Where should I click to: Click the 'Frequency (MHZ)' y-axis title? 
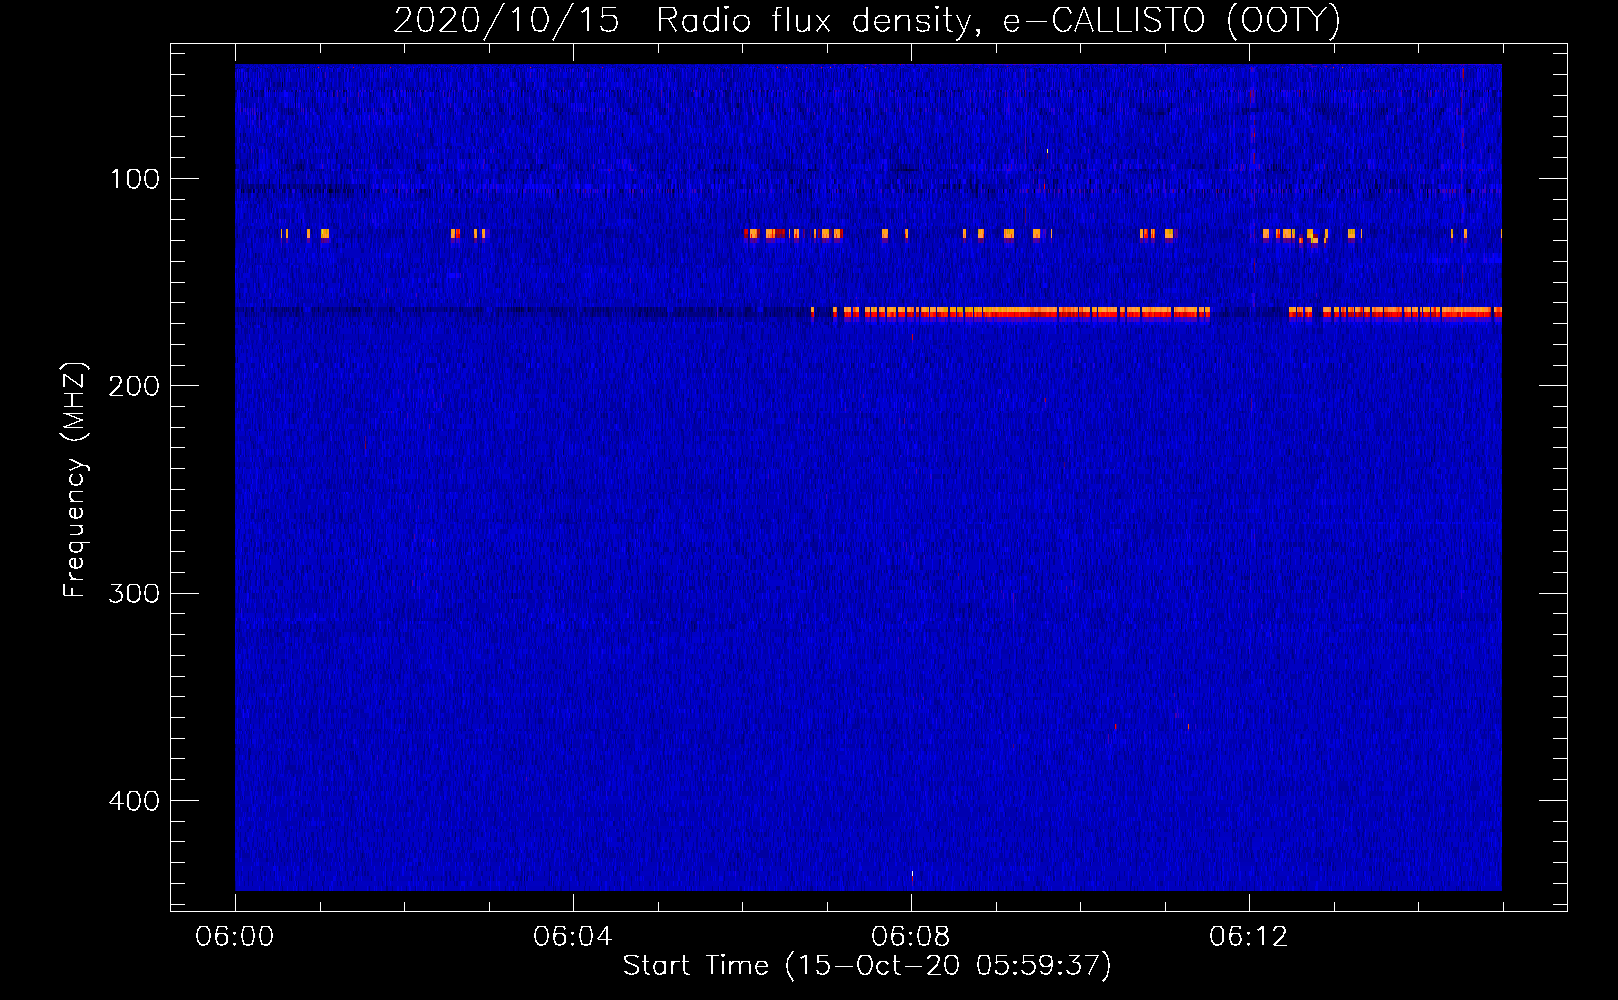75,479
